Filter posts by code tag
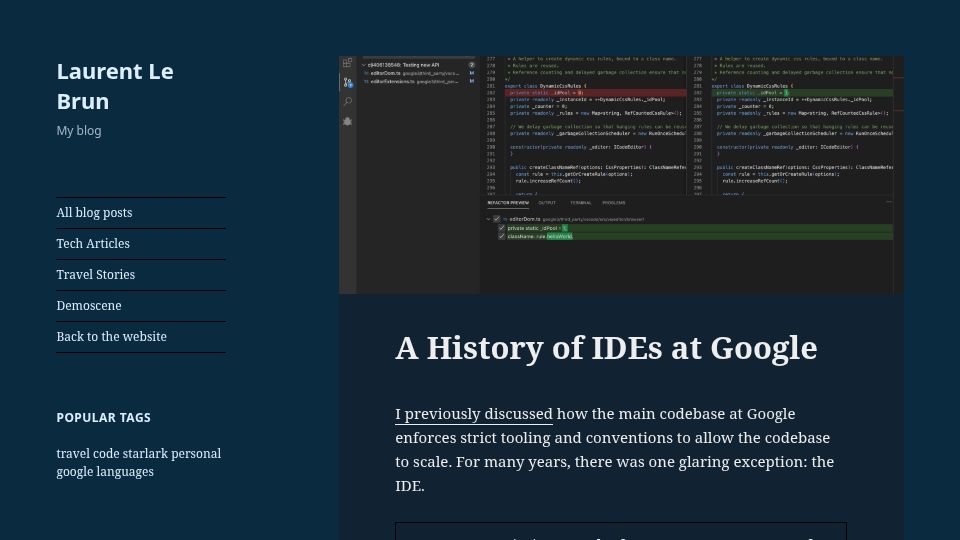The width and height of the screenshot is (960, 540). 106,454
